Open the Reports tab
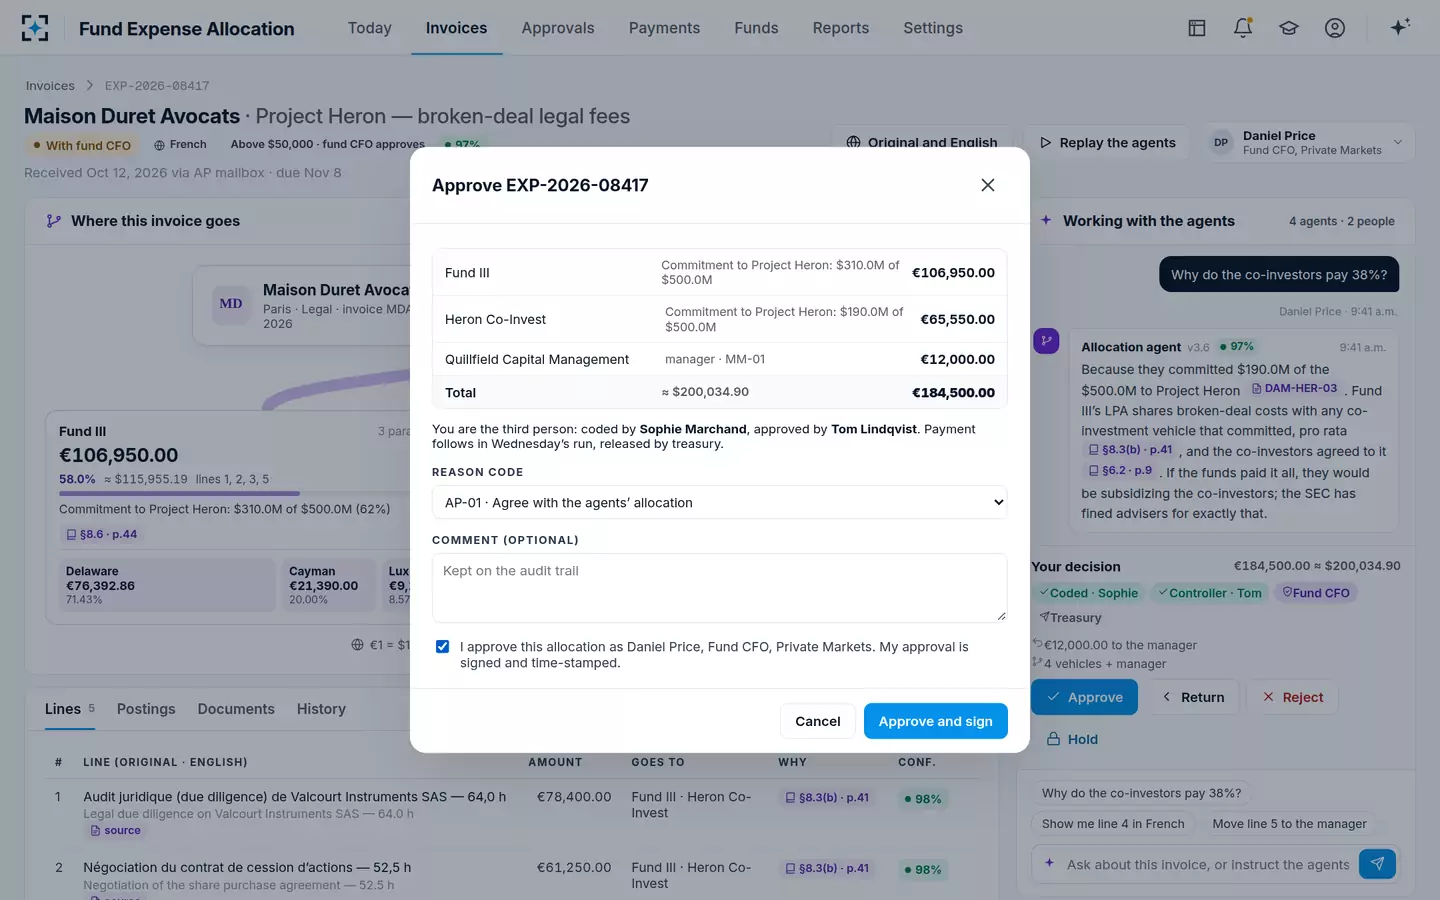The height and width of the screenshot is (900, 1440). (841, 28)
